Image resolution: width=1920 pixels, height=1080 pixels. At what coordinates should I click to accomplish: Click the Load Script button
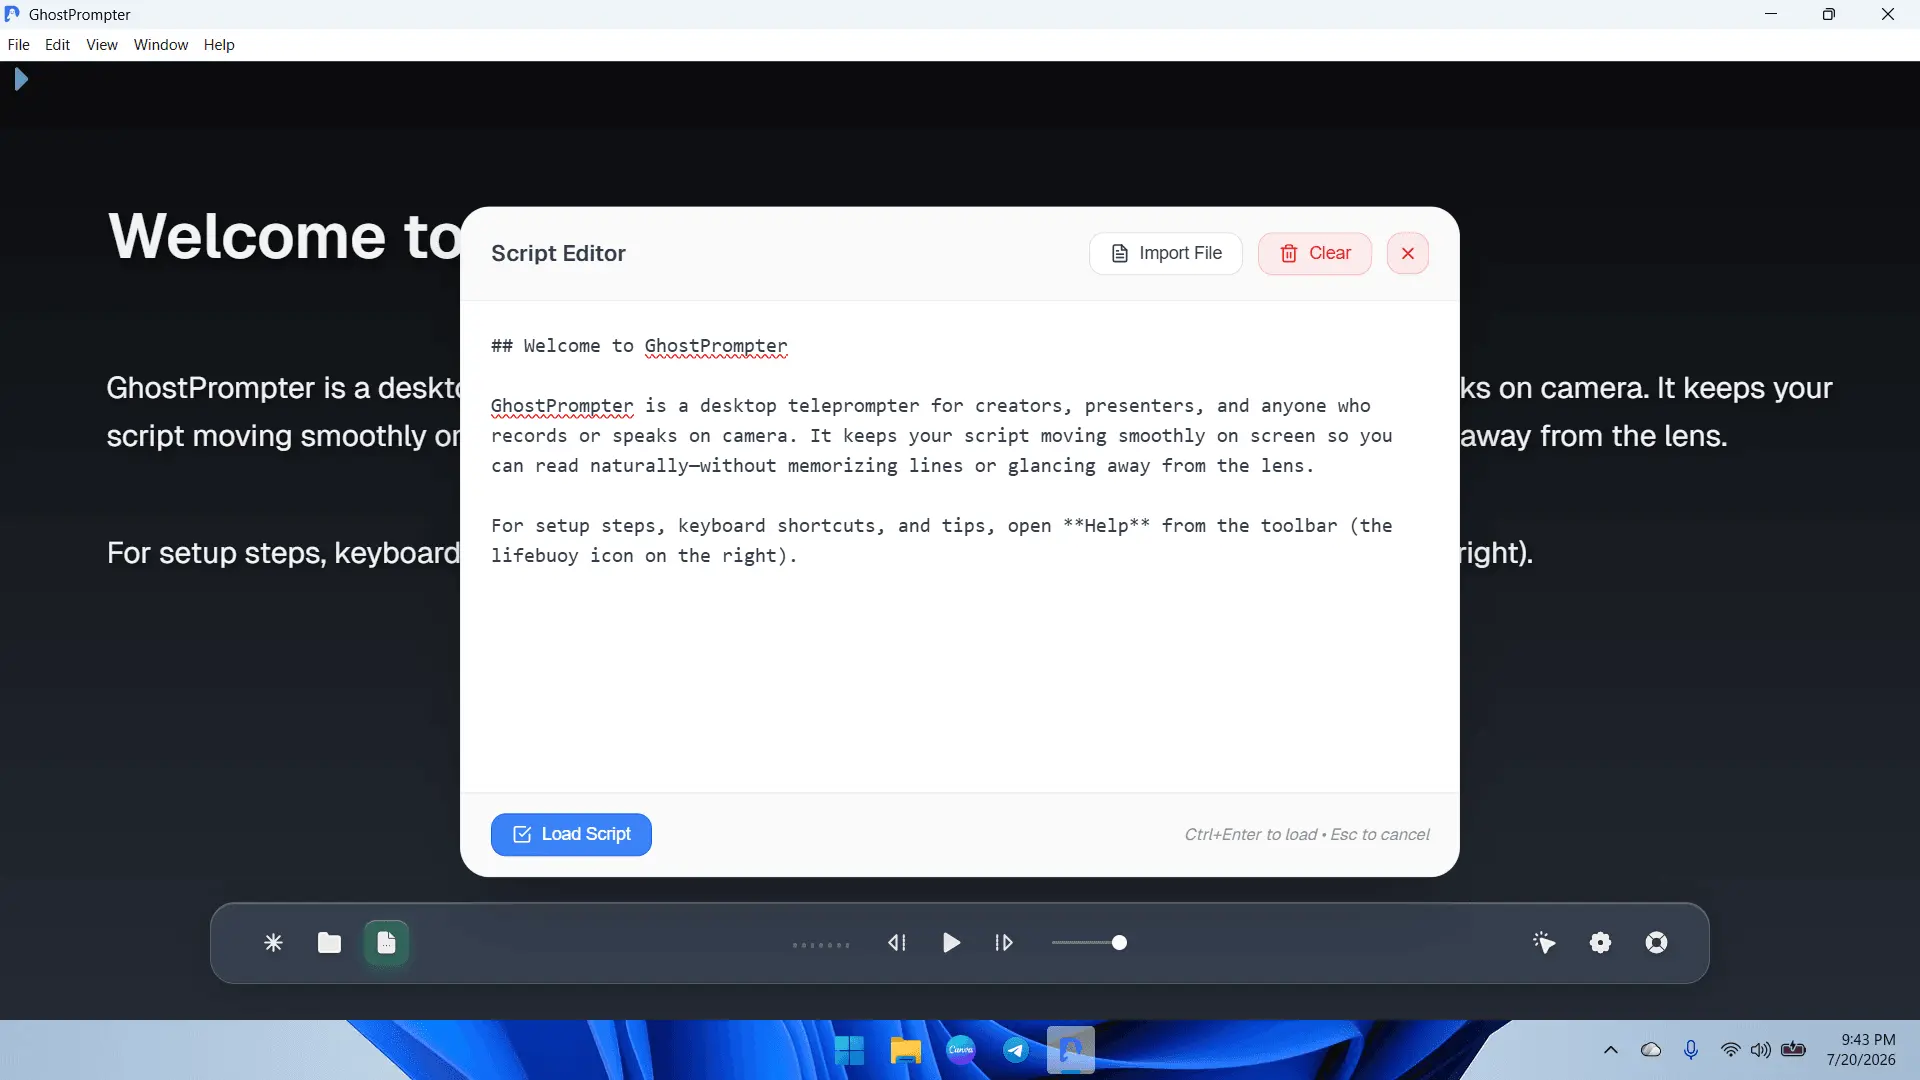coord(571,835)
